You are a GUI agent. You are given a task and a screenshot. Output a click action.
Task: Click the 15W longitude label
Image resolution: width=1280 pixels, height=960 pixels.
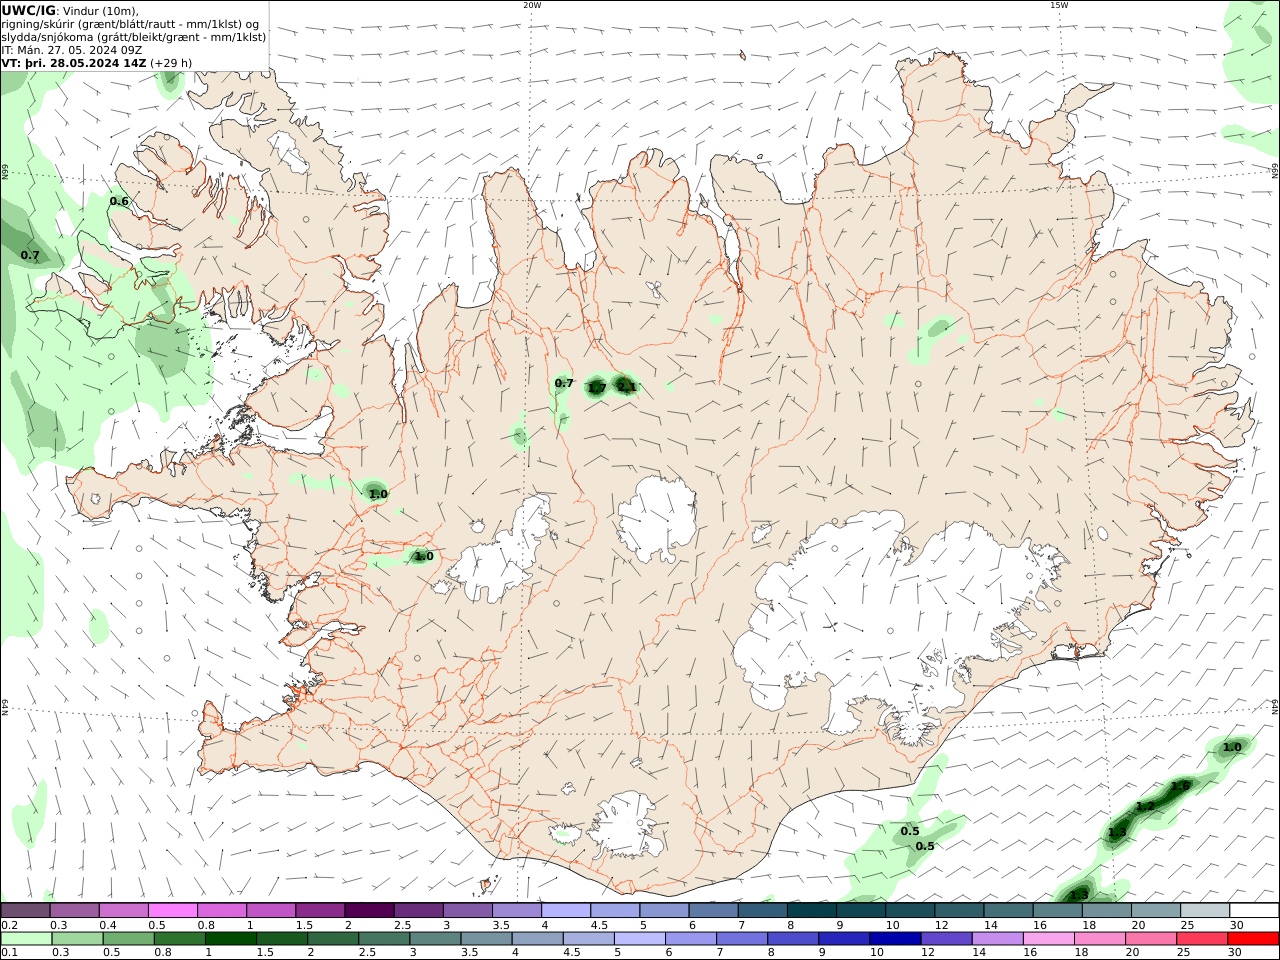(x=1058, y=5)
